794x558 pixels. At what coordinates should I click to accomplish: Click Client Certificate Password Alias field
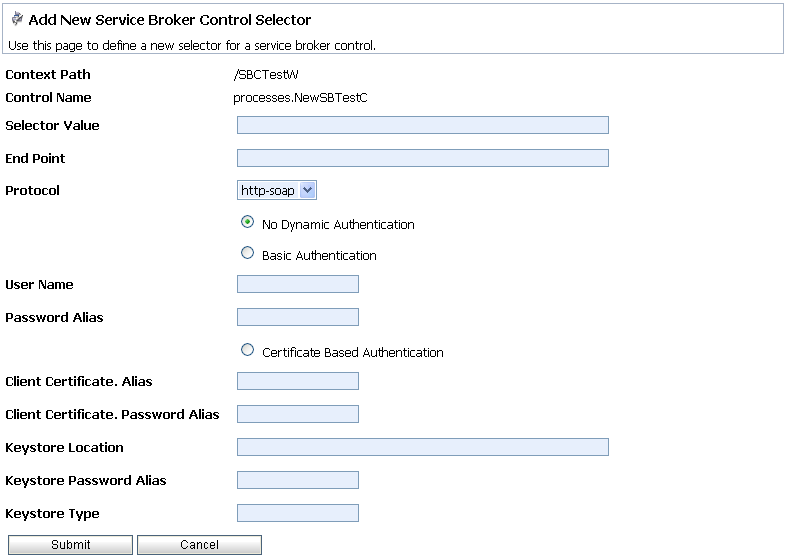click(298, 414)
